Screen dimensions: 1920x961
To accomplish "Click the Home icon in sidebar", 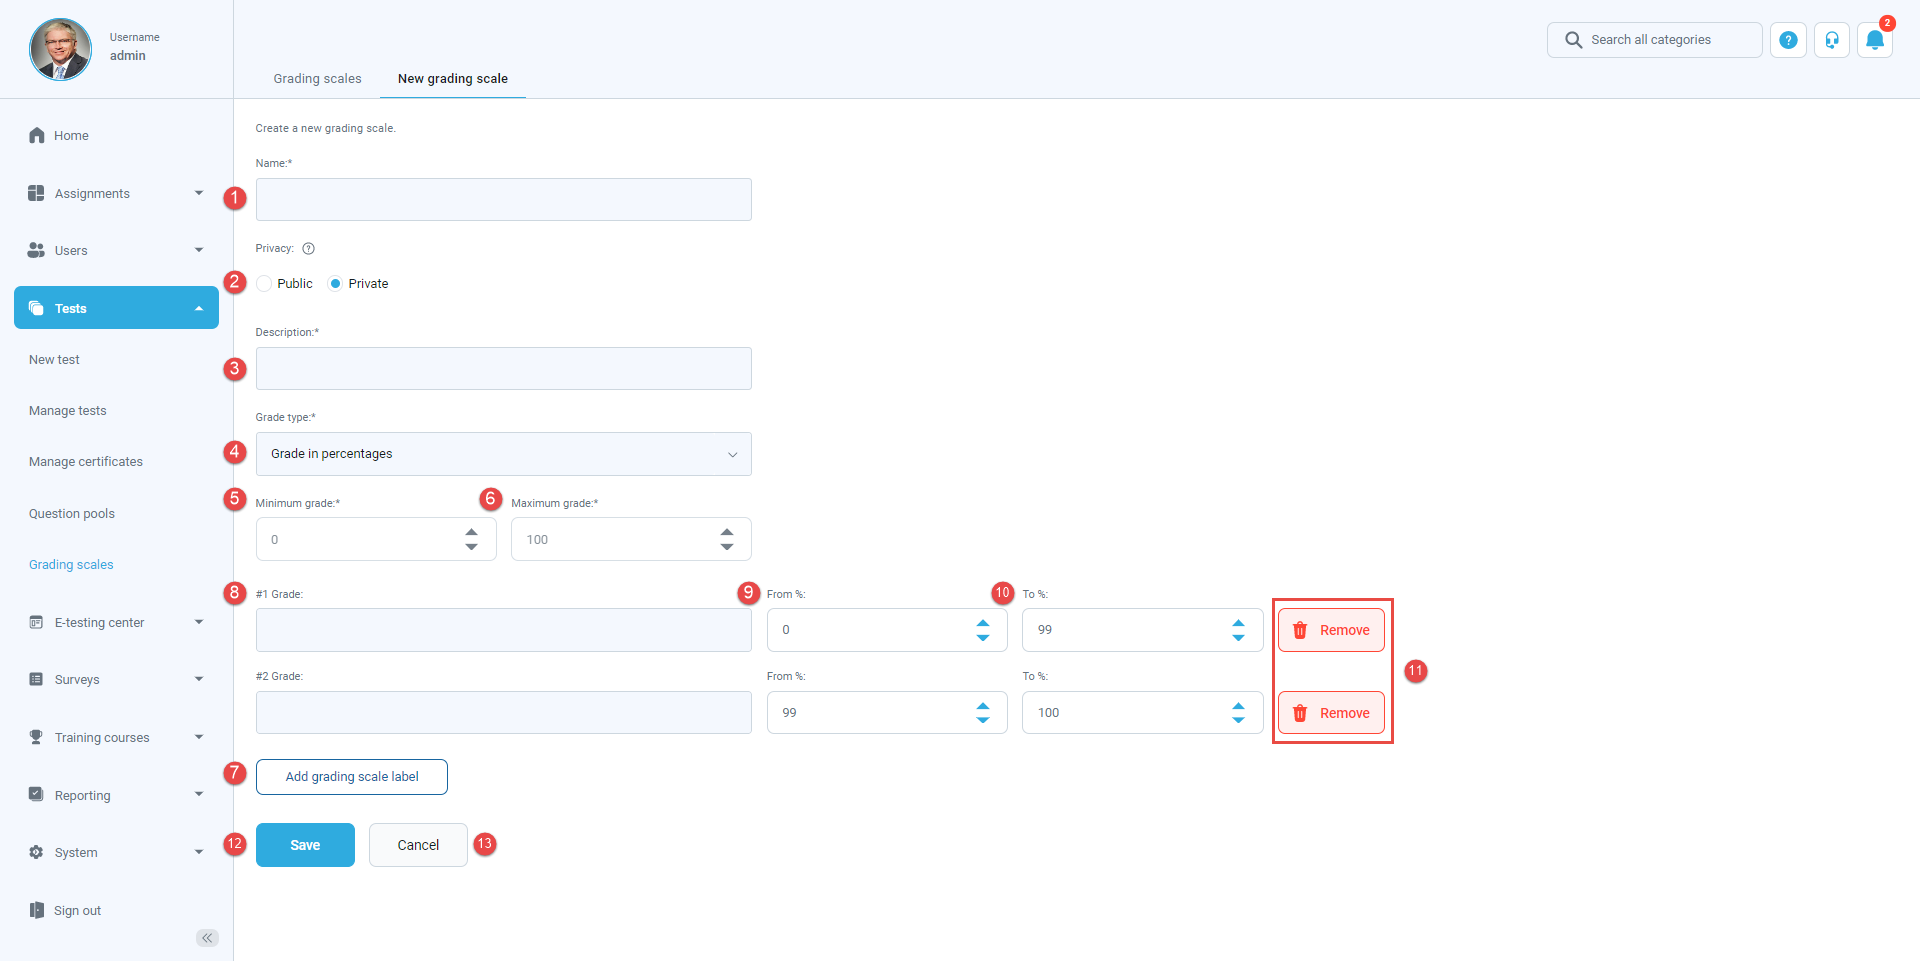I will 37,136.
